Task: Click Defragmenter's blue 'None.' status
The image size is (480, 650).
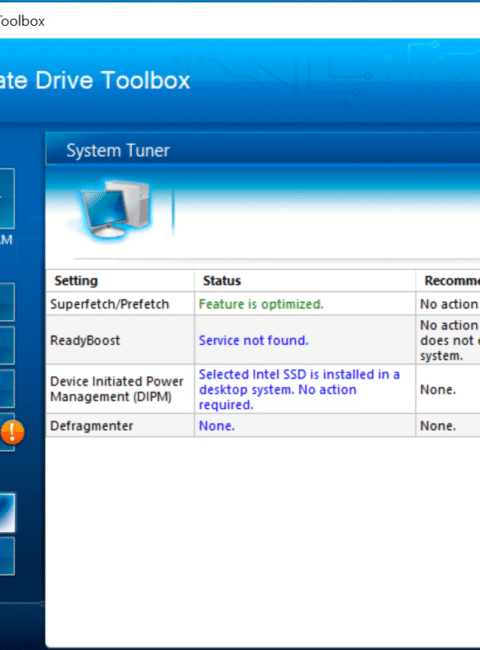Action: [x=217, y=426]
